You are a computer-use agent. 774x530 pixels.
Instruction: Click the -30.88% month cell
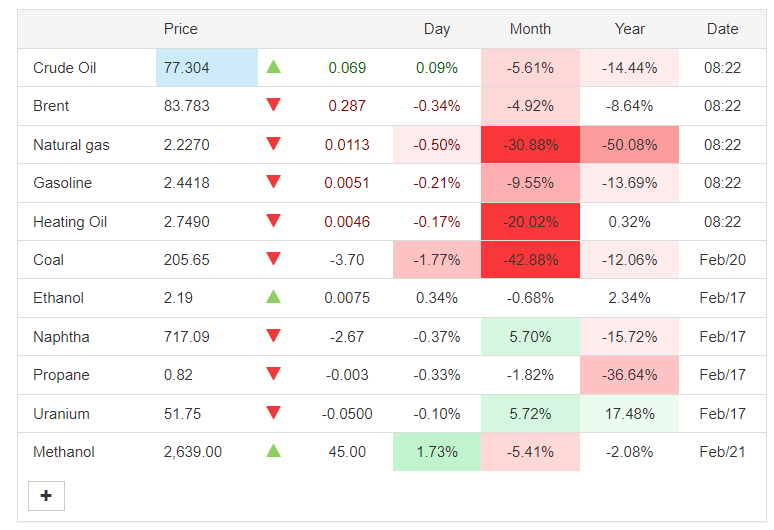(x=530, y=145)
